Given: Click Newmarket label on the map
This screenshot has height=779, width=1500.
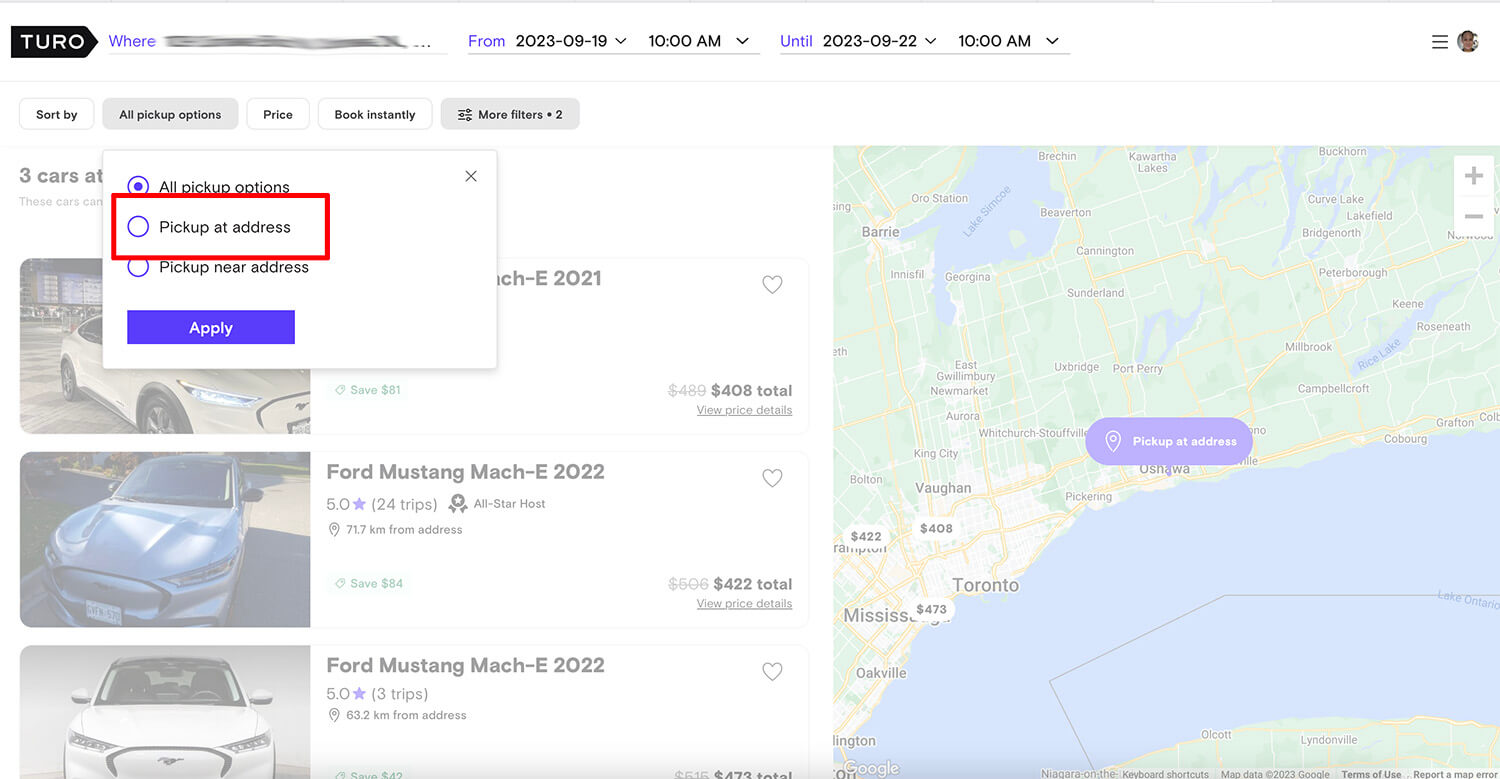Looking at the screenshot, I should tap(959, 391).
